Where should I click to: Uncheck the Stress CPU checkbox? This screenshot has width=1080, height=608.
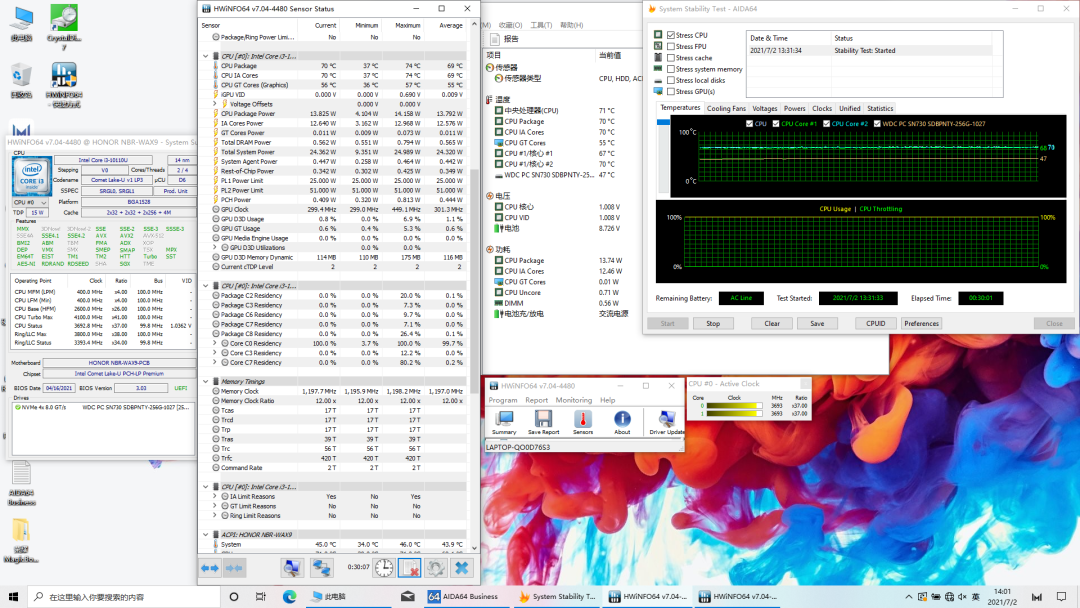click(x=671, y=35)
